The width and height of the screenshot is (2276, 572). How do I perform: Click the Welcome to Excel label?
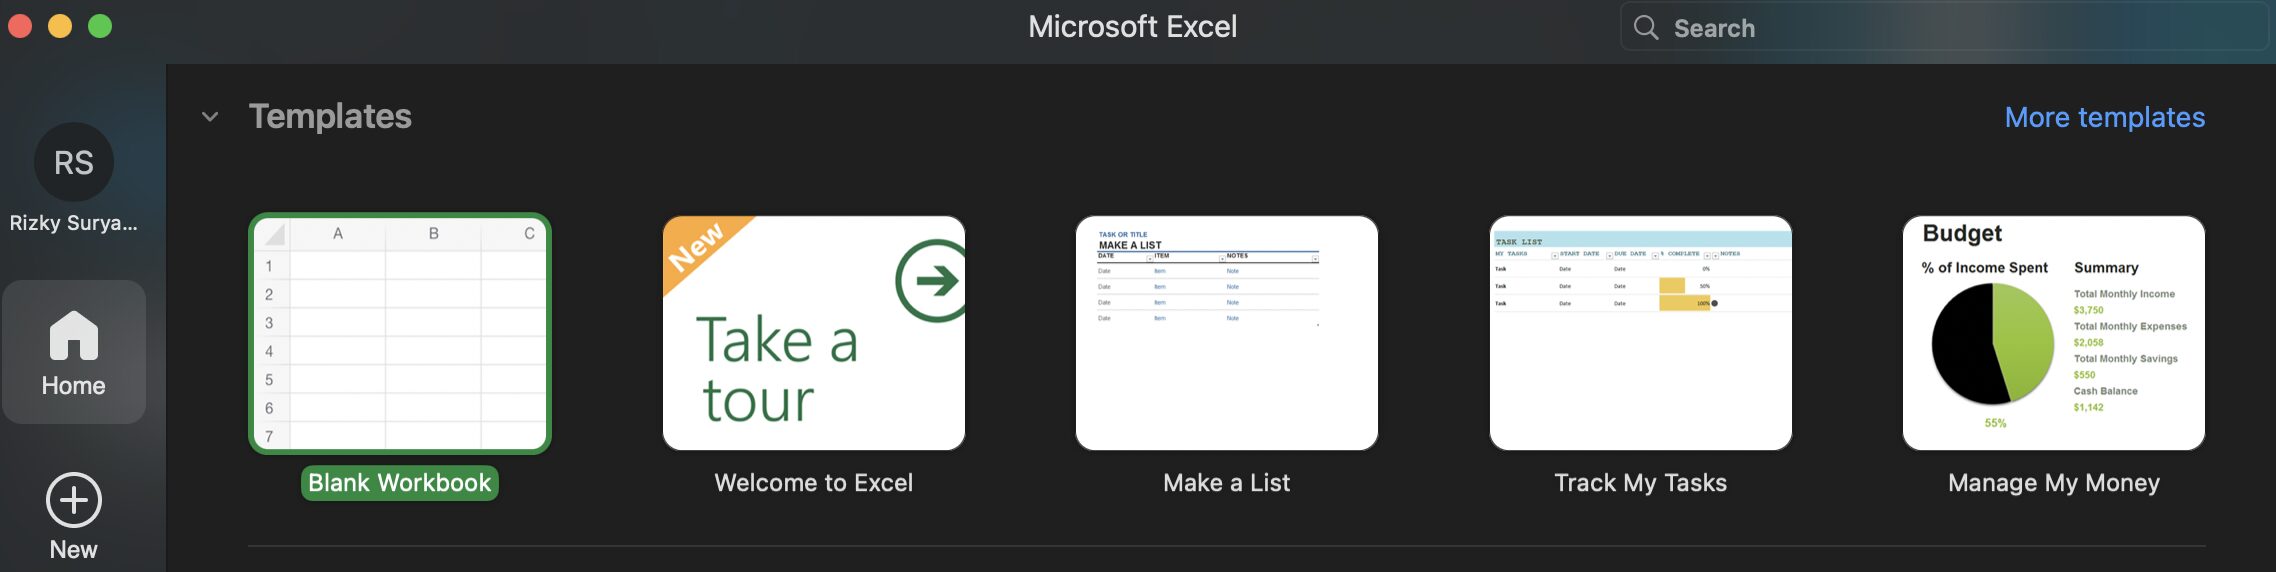(813, 483)
